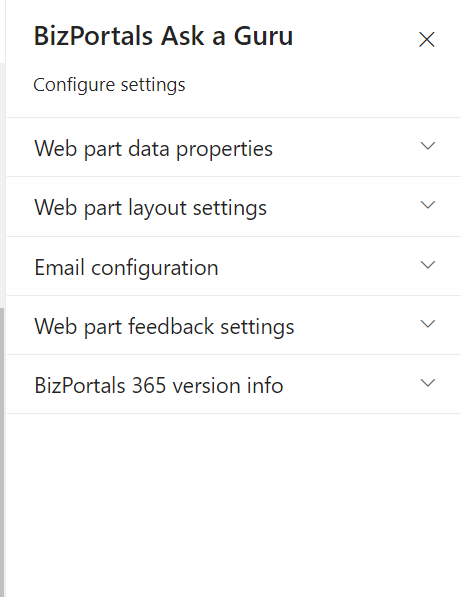Image resolution: width=461 pixels, height=597 pixels.
Task: Select the Web part feedback settings title
Action: tap(164, 327)
